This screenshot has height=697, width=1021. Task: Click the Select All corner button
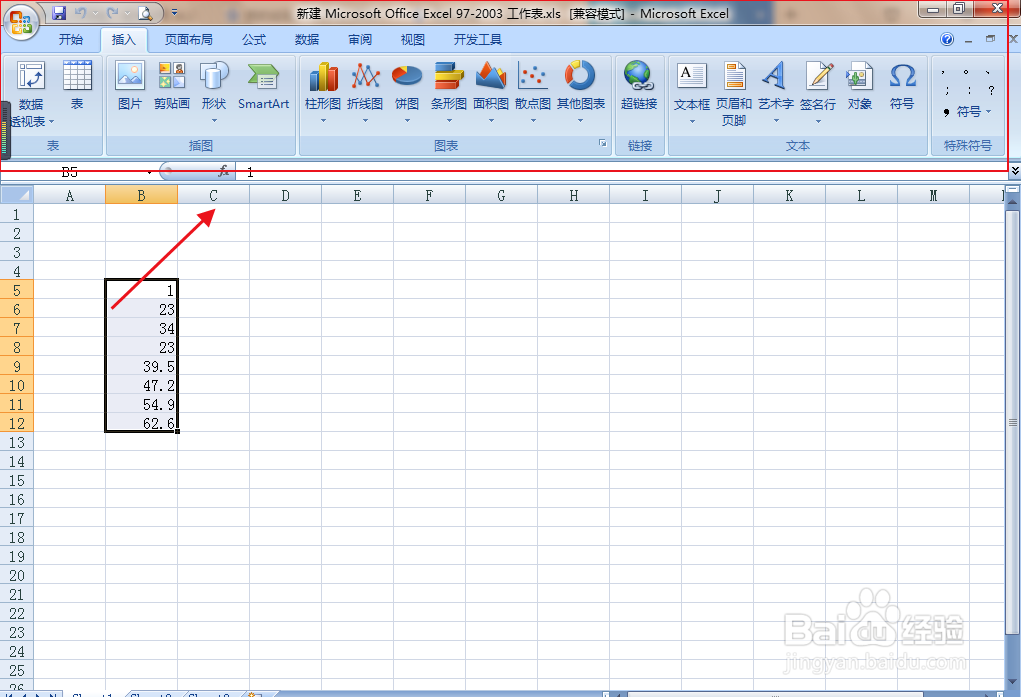16,195
